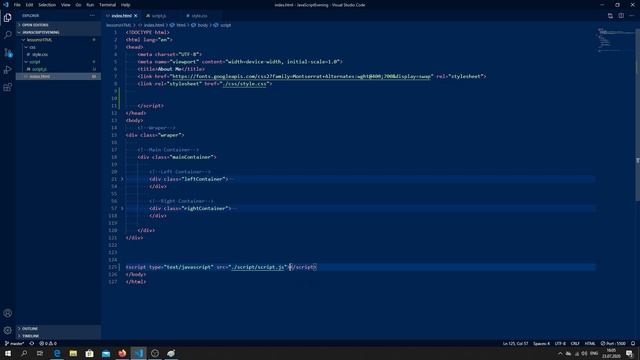Click the html breadcrumb item
Image resolution: width=640 pixels, height=360 pixels.
click(x=180, y=25)
